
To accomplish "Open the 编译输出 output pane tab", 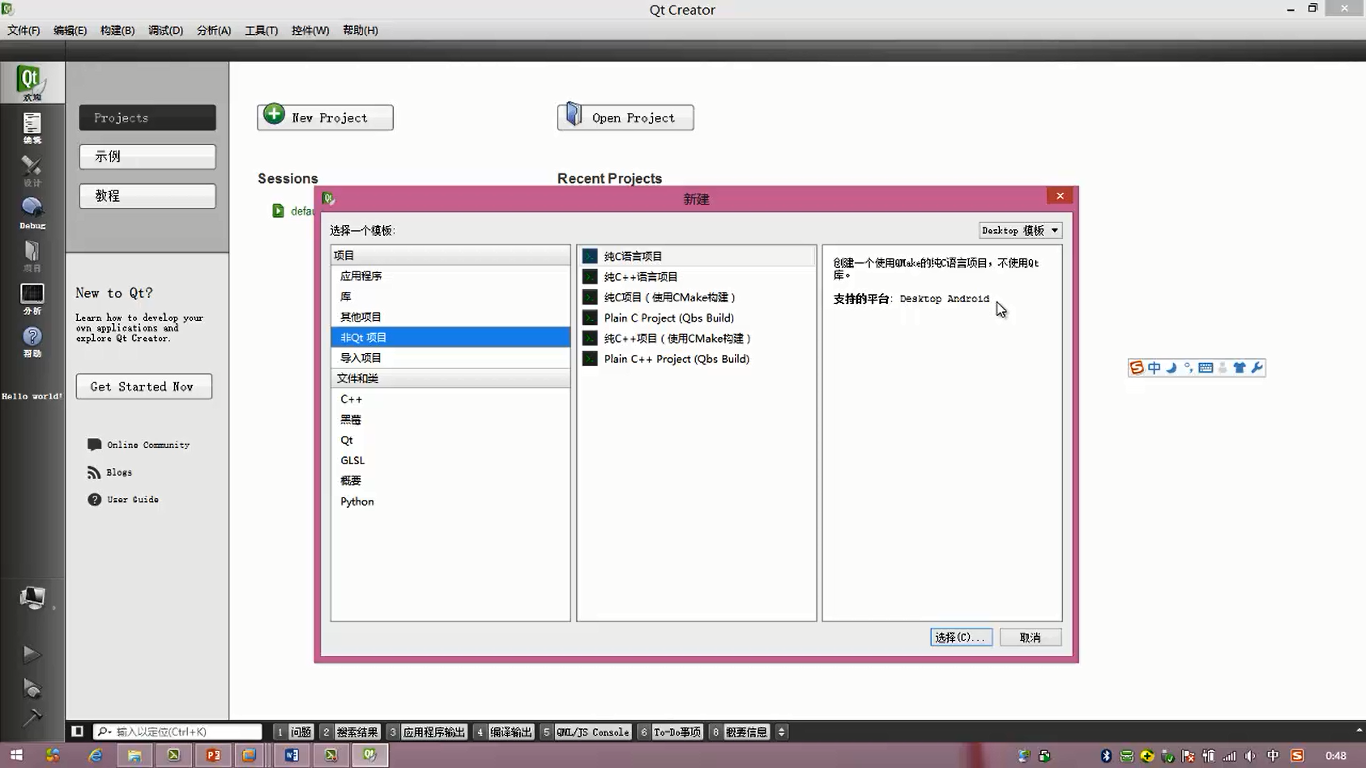I will [x=504, y=732].
